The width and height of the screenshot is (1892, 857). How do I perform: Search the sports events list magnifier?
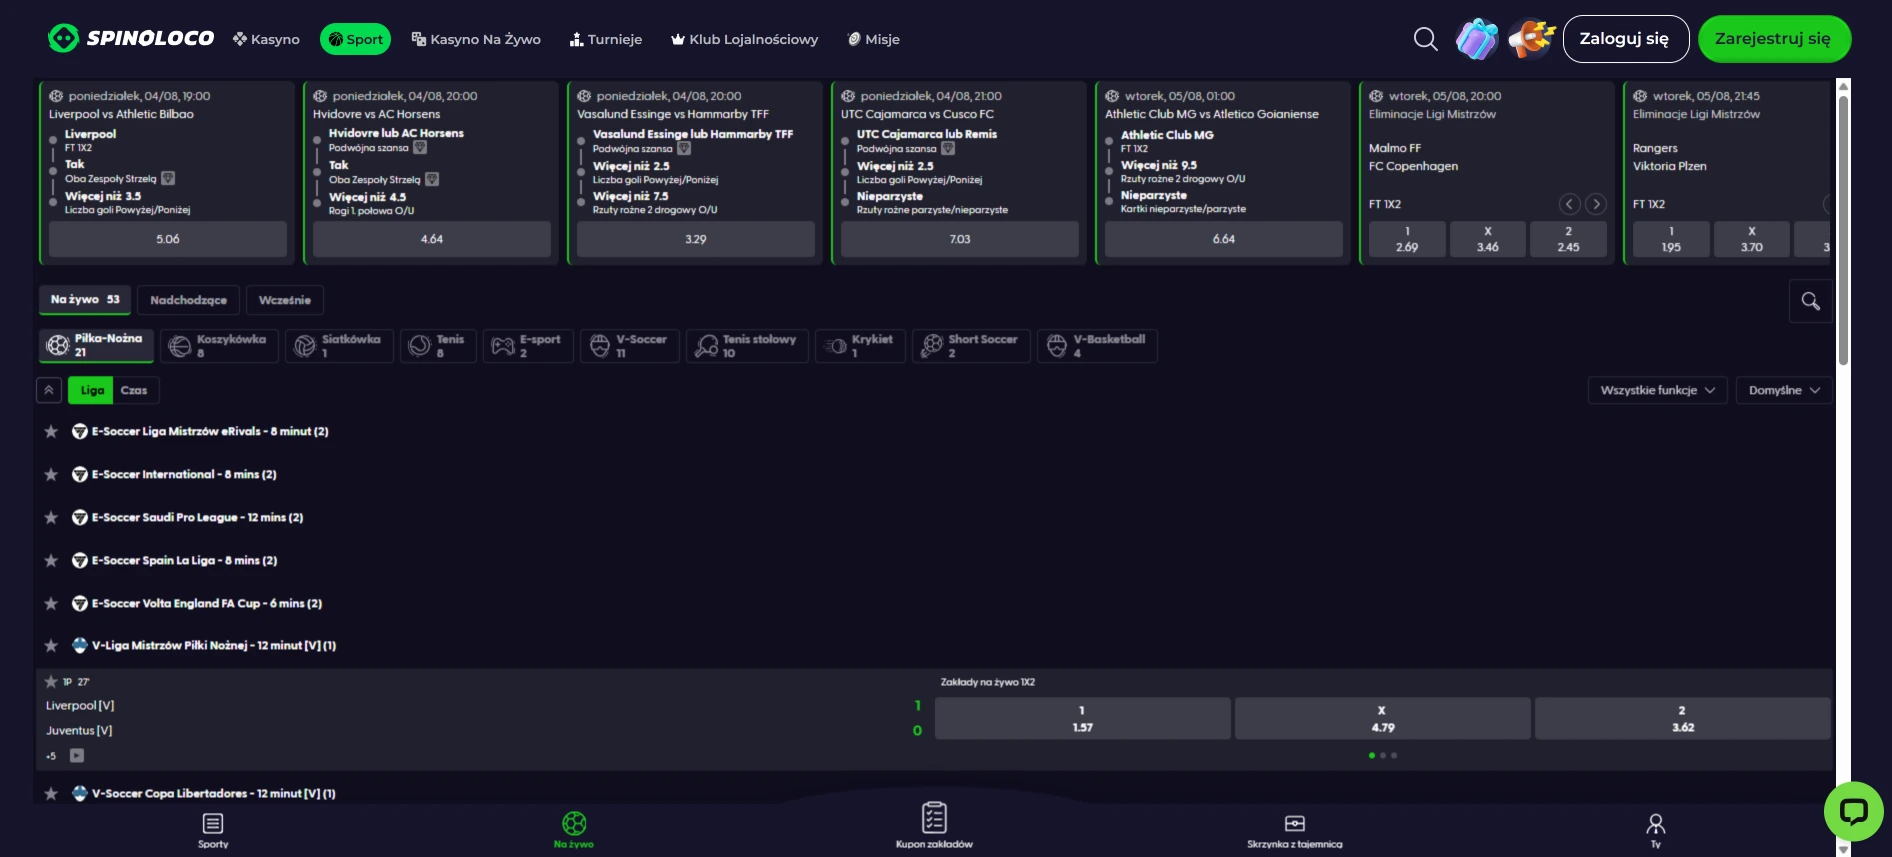[x=1810, y=301]
